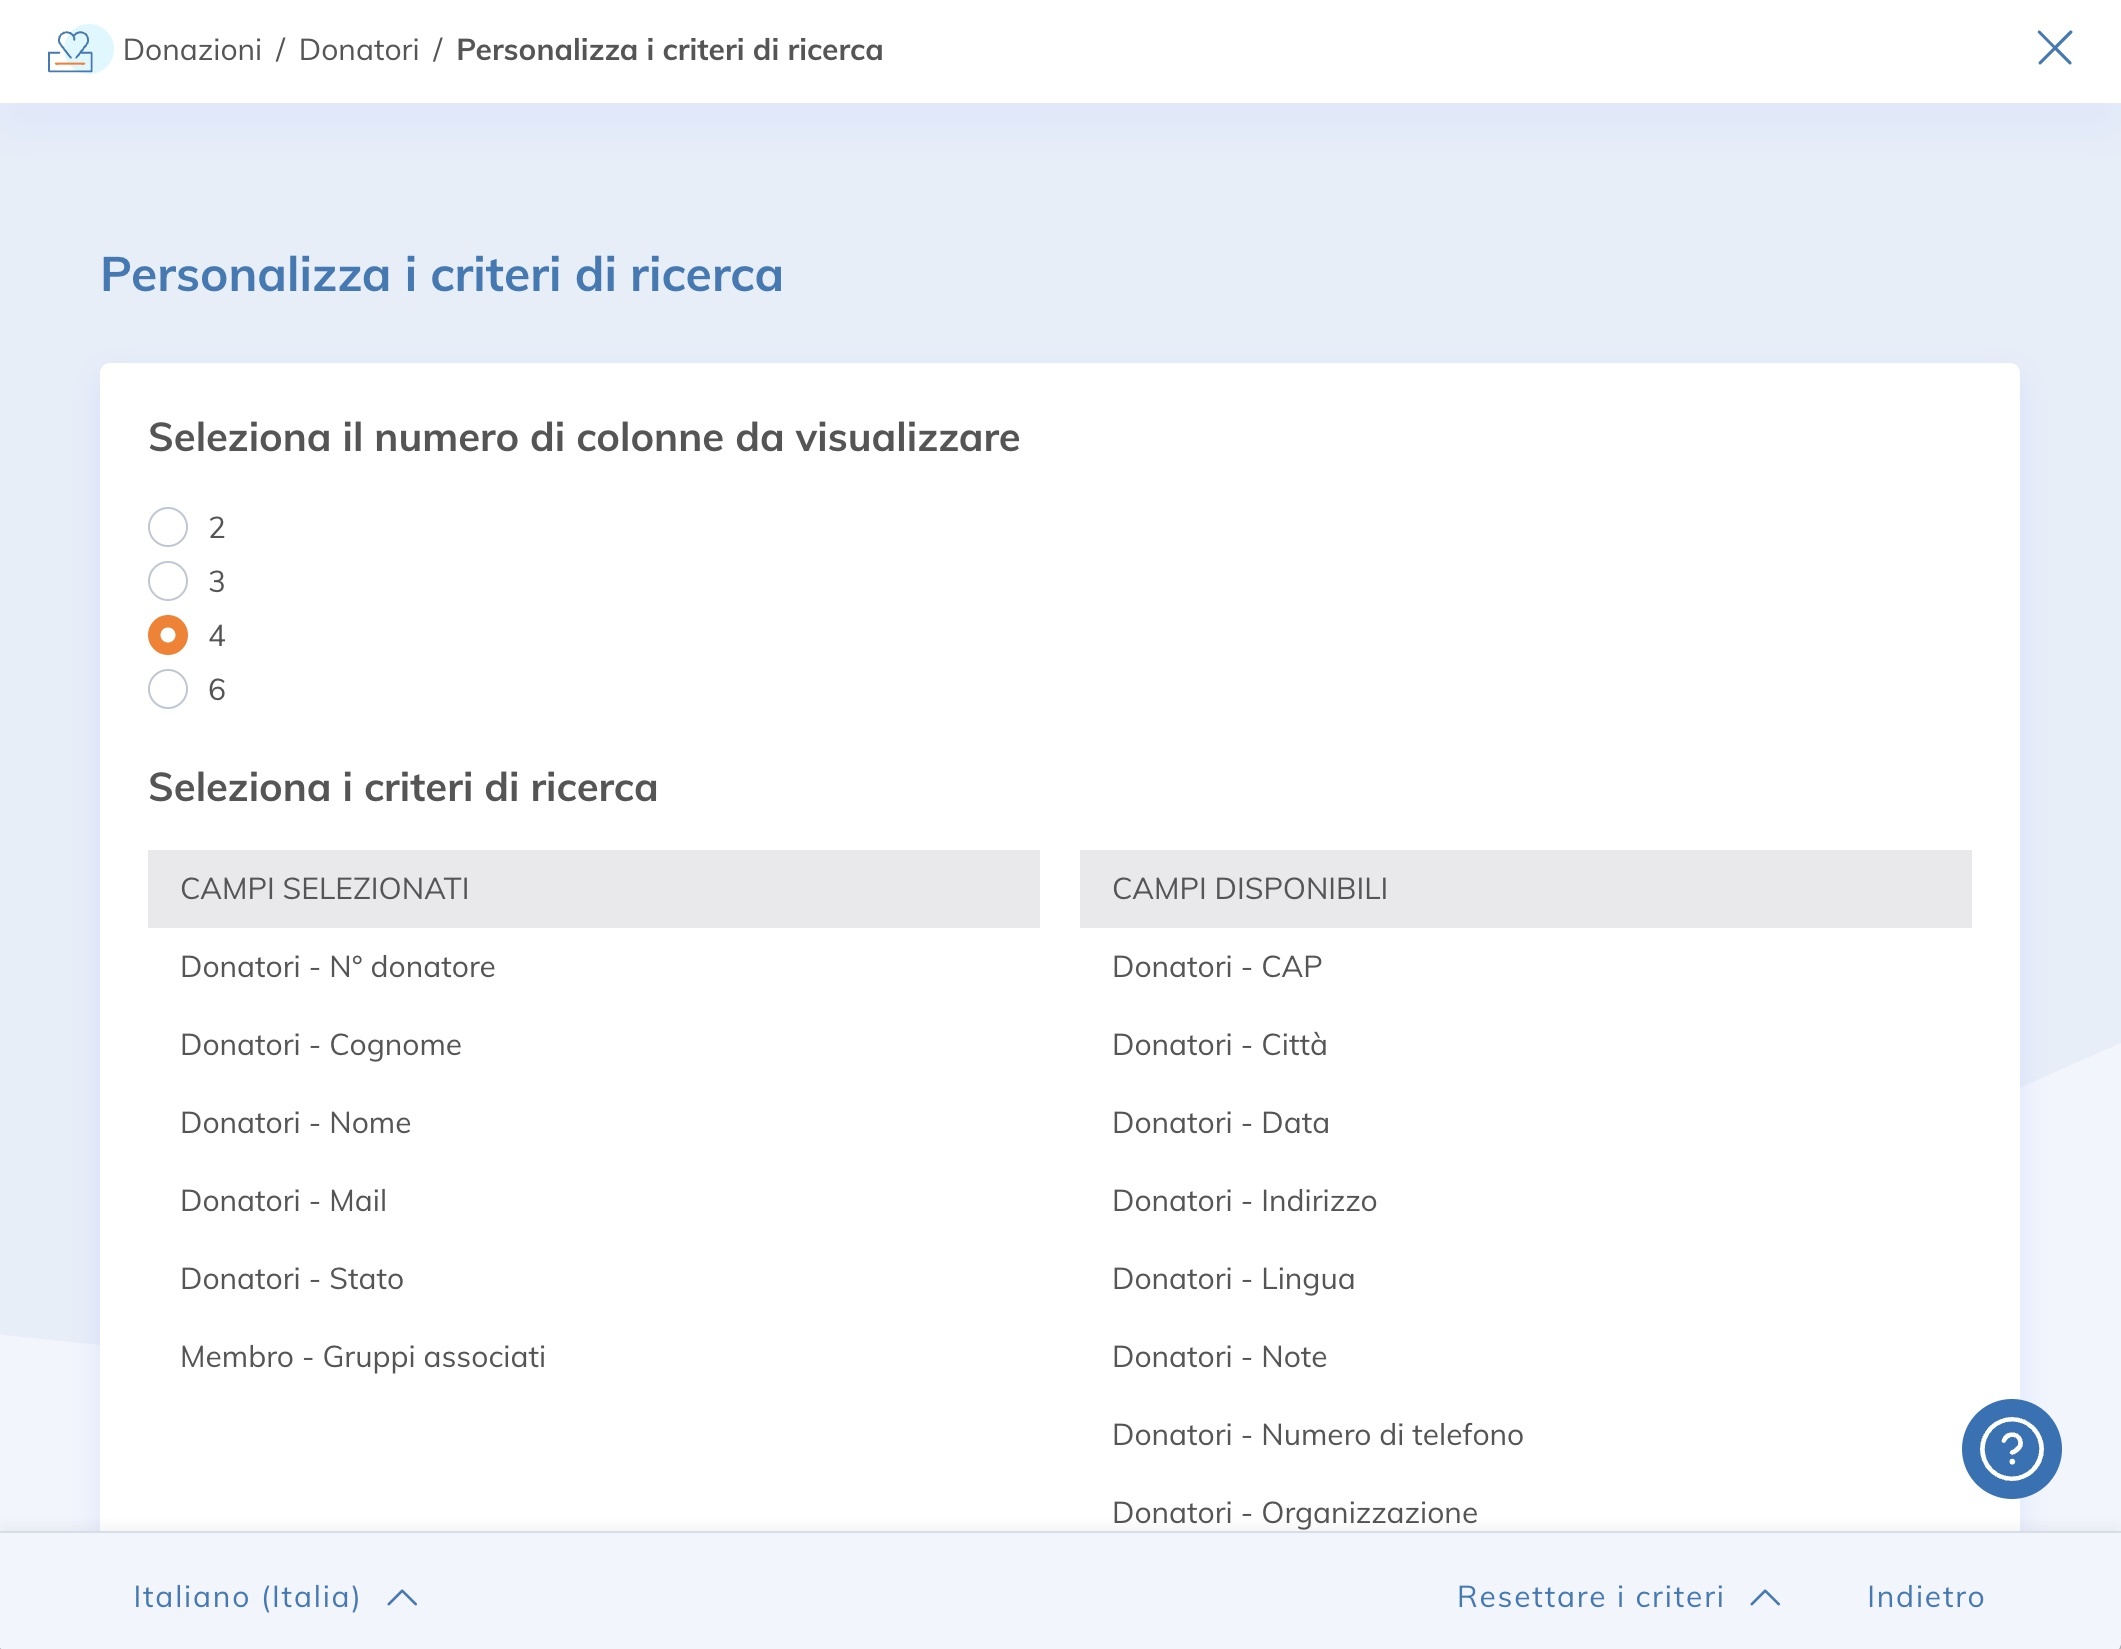Click the Donazioni app logo icon
2121x1649 pixels.
point(71,50)
